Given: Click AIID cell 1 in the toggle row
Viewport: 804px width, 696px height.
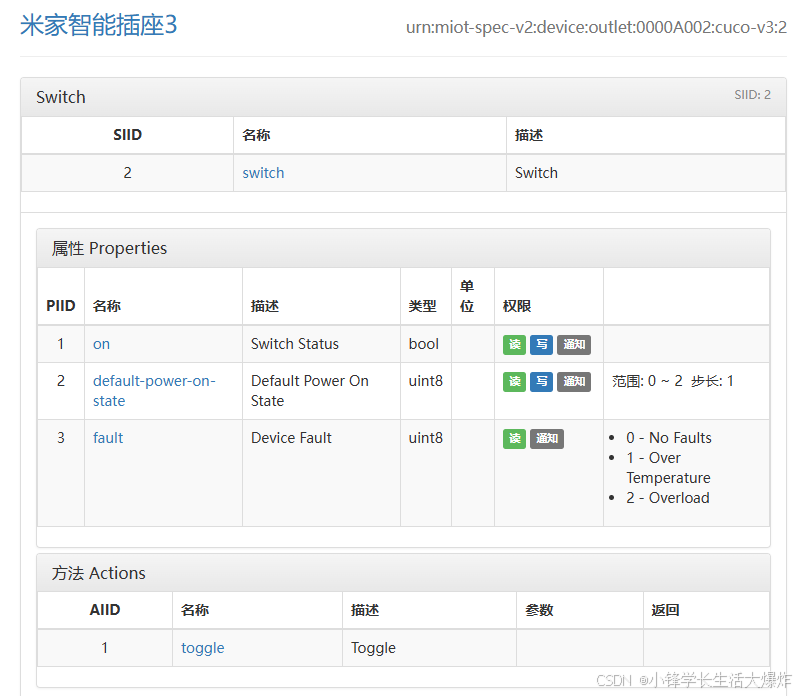Looking at the screenshot, I should [x=105, y=648].
